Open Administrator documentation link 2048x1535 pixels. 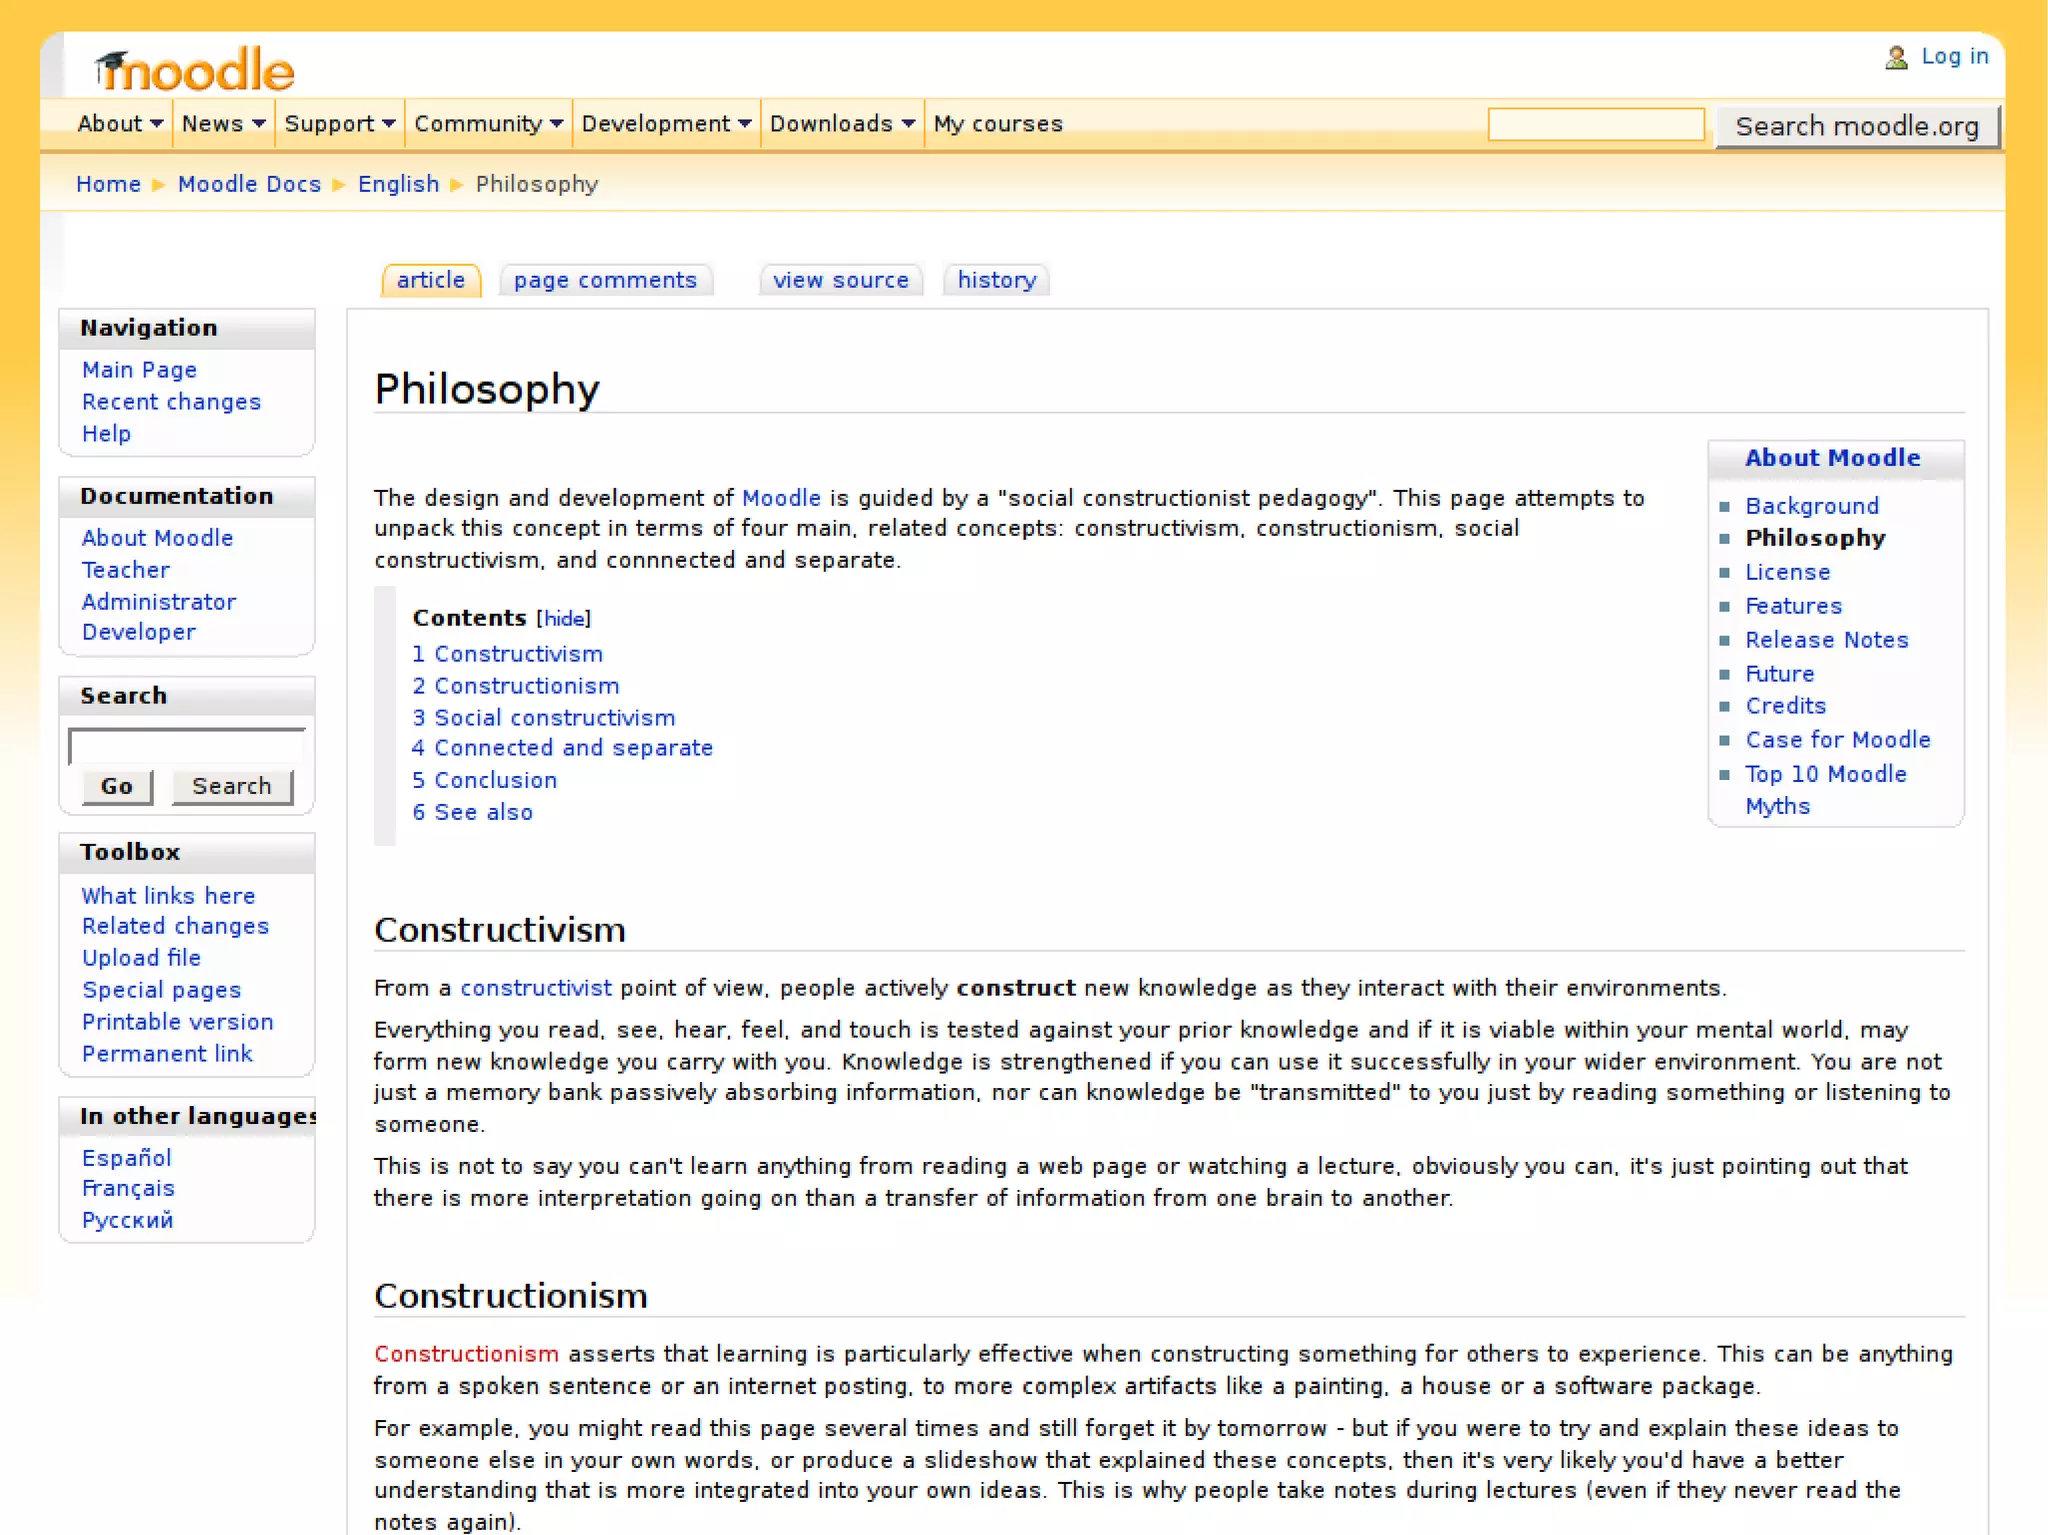[159, 602]
